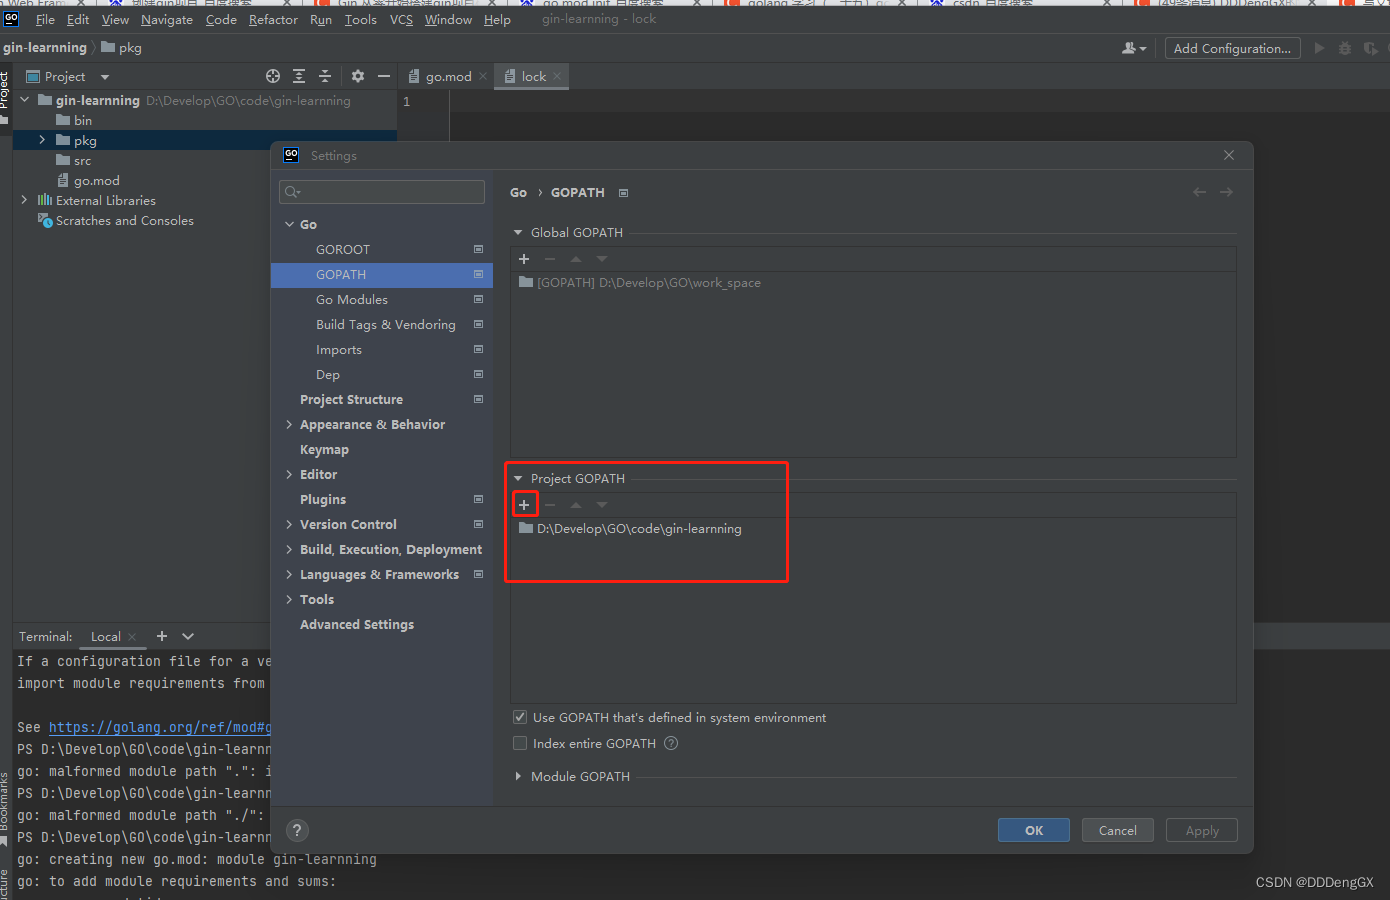This screenshot has width=1390, height=900.
Task: Collapse the Global GOPATH section
Action: [518, 232]
